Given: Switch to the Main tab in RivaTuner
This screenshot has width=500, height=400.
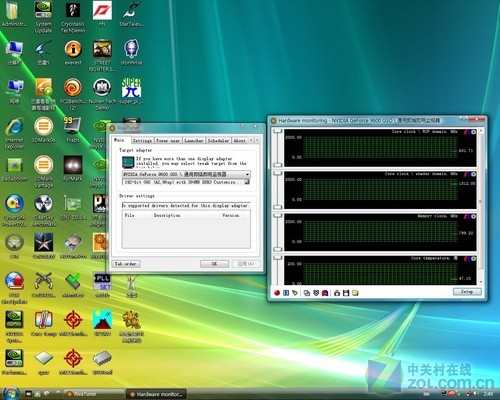Looking at the screenshot, I should tap(121, 140).
